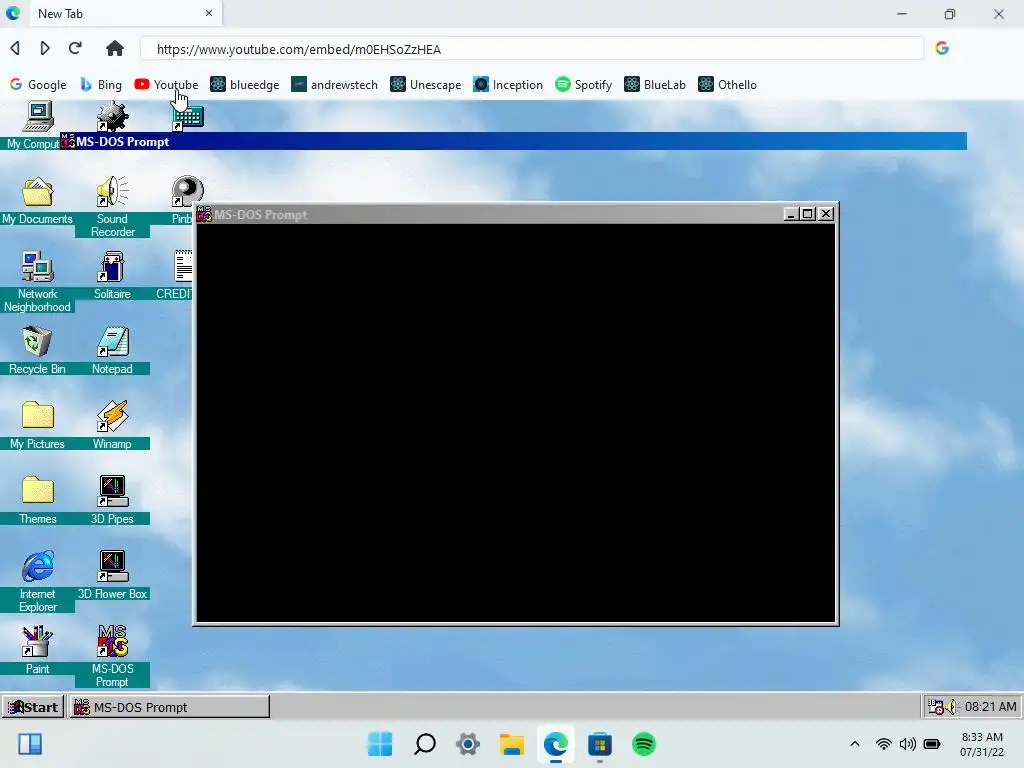Click the Edge icon in the Windows 11 taskbar
This screenshot has height=768, width=1024.
pos(556,744)
